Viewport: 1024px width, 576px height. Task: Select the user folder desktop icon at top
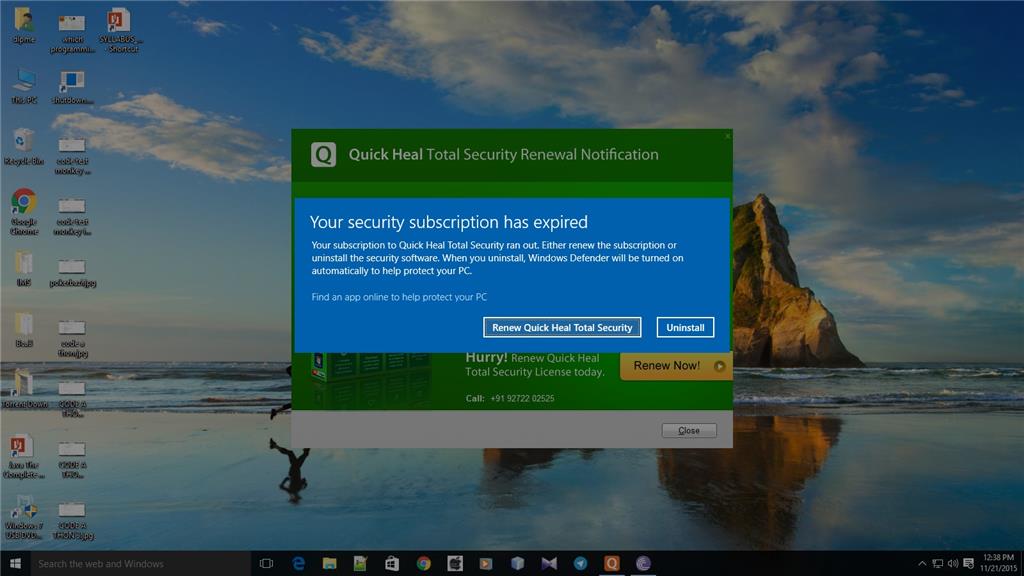click(24, 25)
